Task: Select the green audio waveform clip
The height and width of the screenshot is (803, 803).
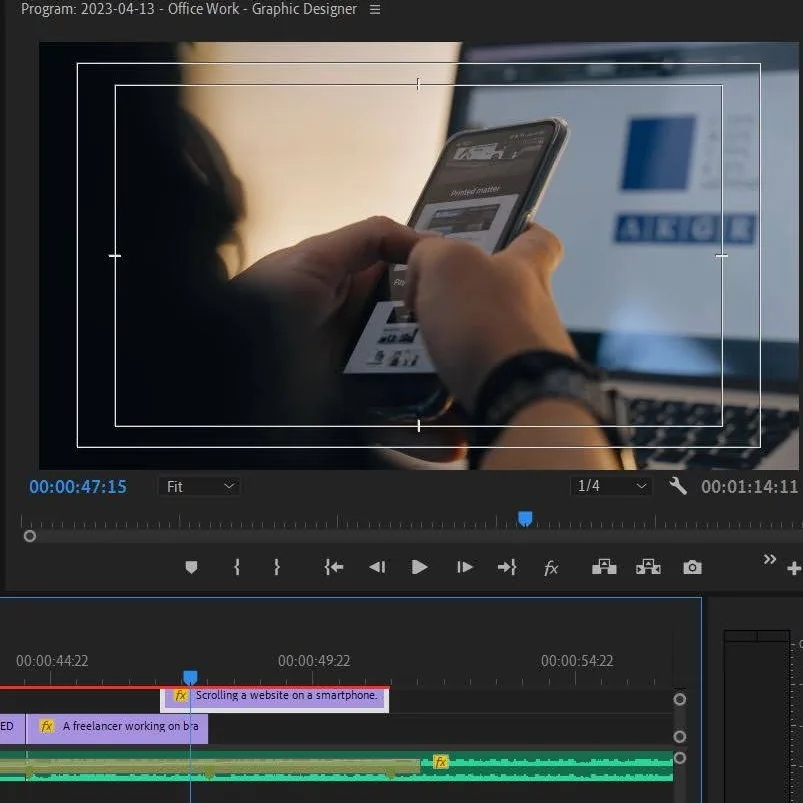Action: (336, 766)
